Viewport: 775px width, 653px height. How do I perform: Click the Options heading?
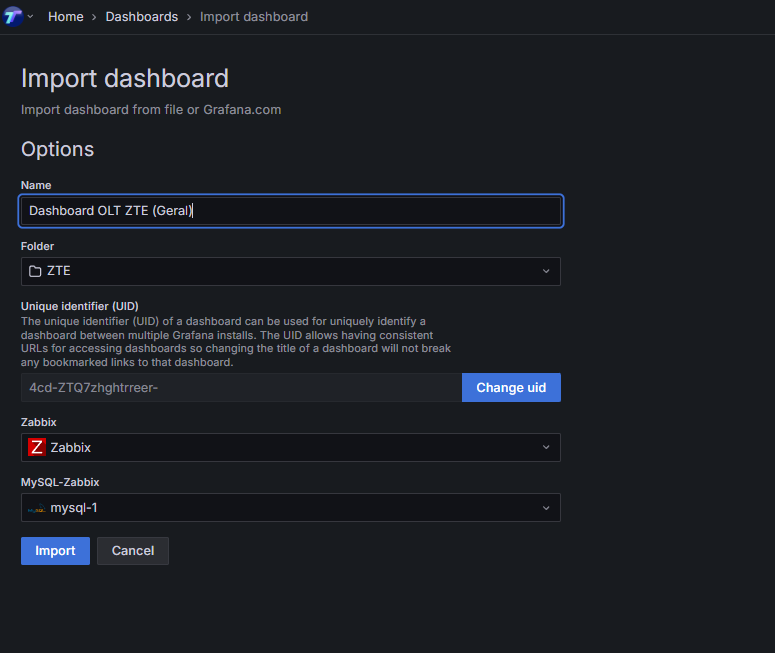[x=57, y=149]
